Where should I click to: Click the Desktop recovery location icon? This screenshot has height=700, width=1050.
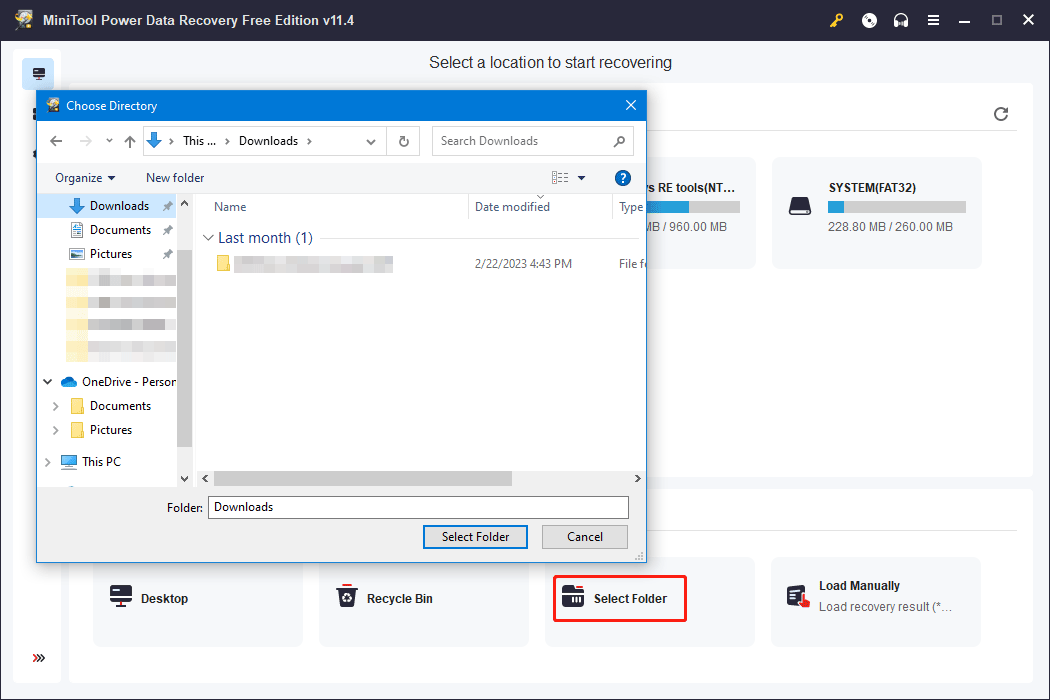click(x=121, y=596)
